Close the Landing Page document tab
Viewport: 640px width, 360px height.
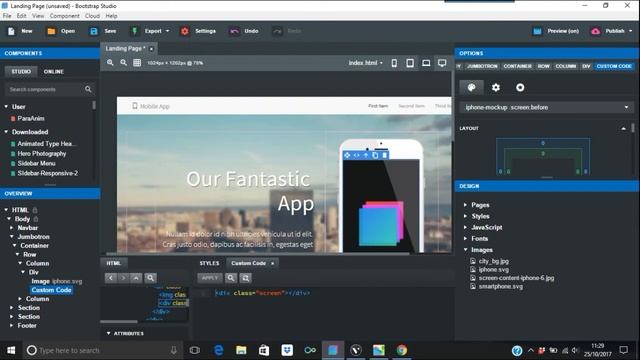[151, 49]
